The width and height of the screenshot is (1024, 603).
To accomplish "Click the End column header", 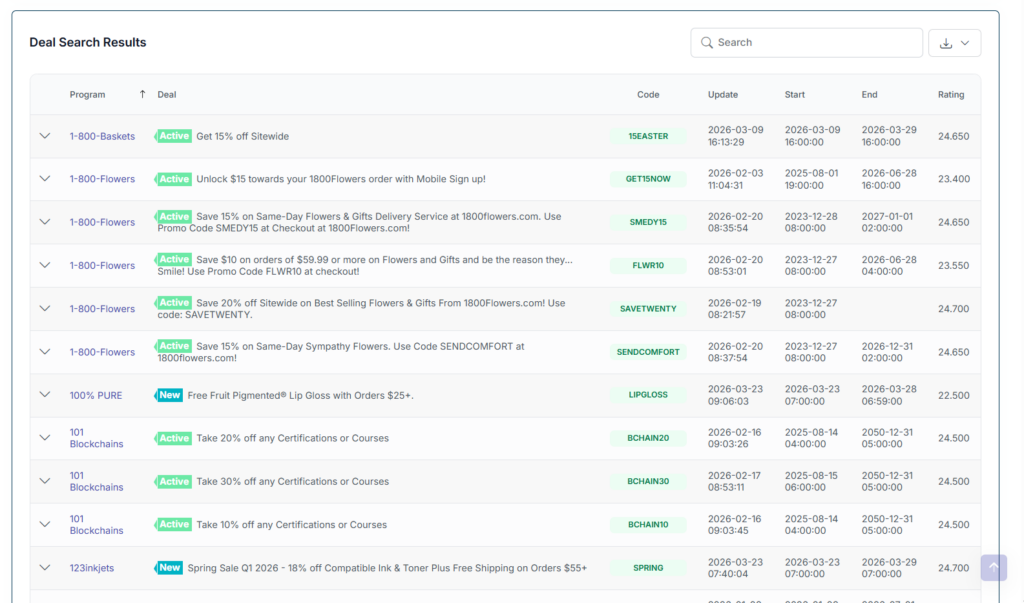I will pyautogui.click(x=869, y=95).
